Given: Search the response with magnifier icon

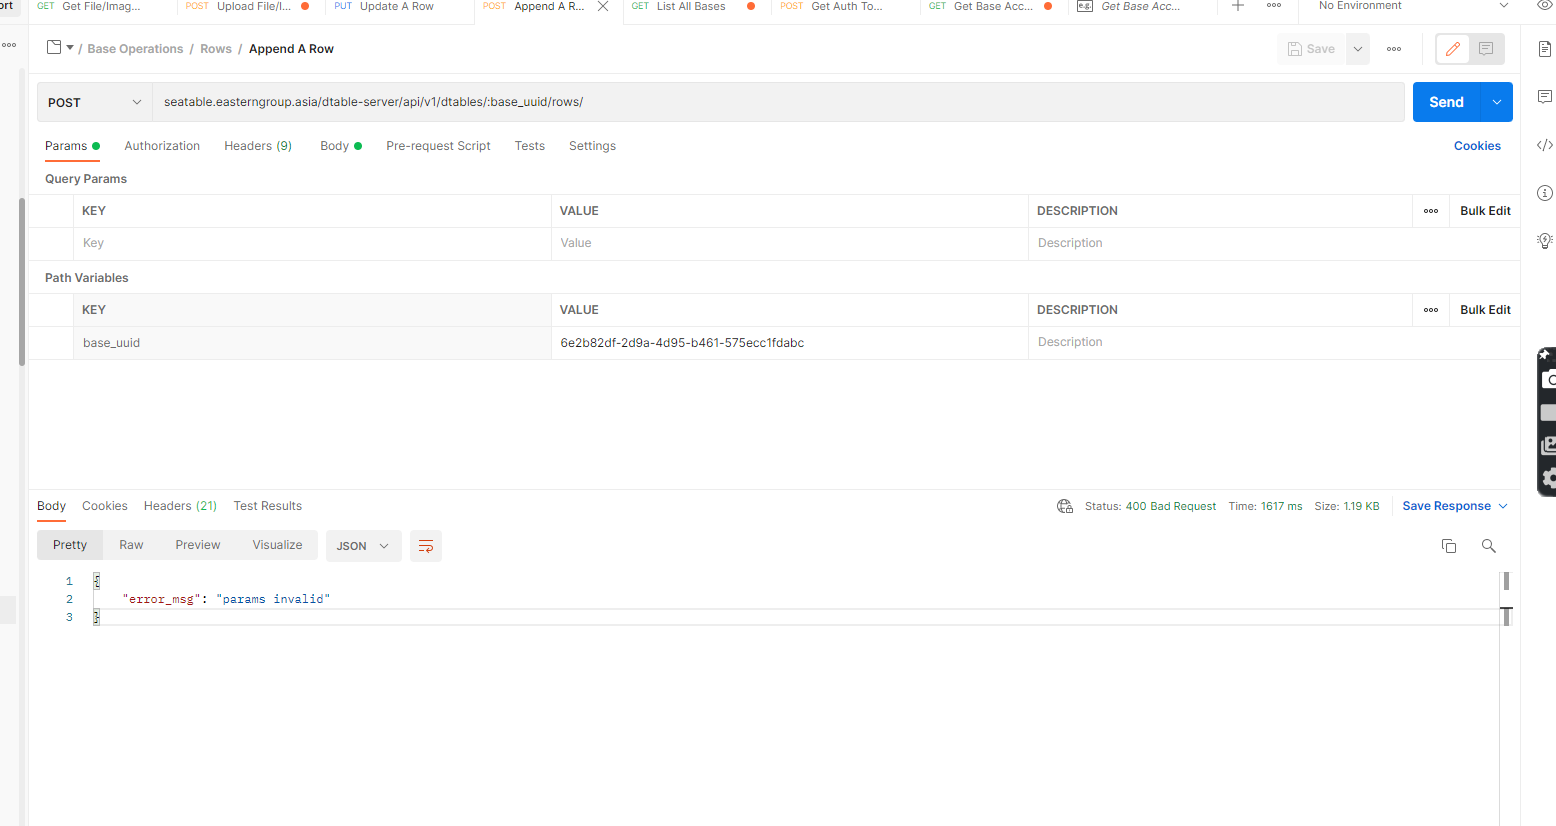Looking at the screenshot, I should 1488,546.
